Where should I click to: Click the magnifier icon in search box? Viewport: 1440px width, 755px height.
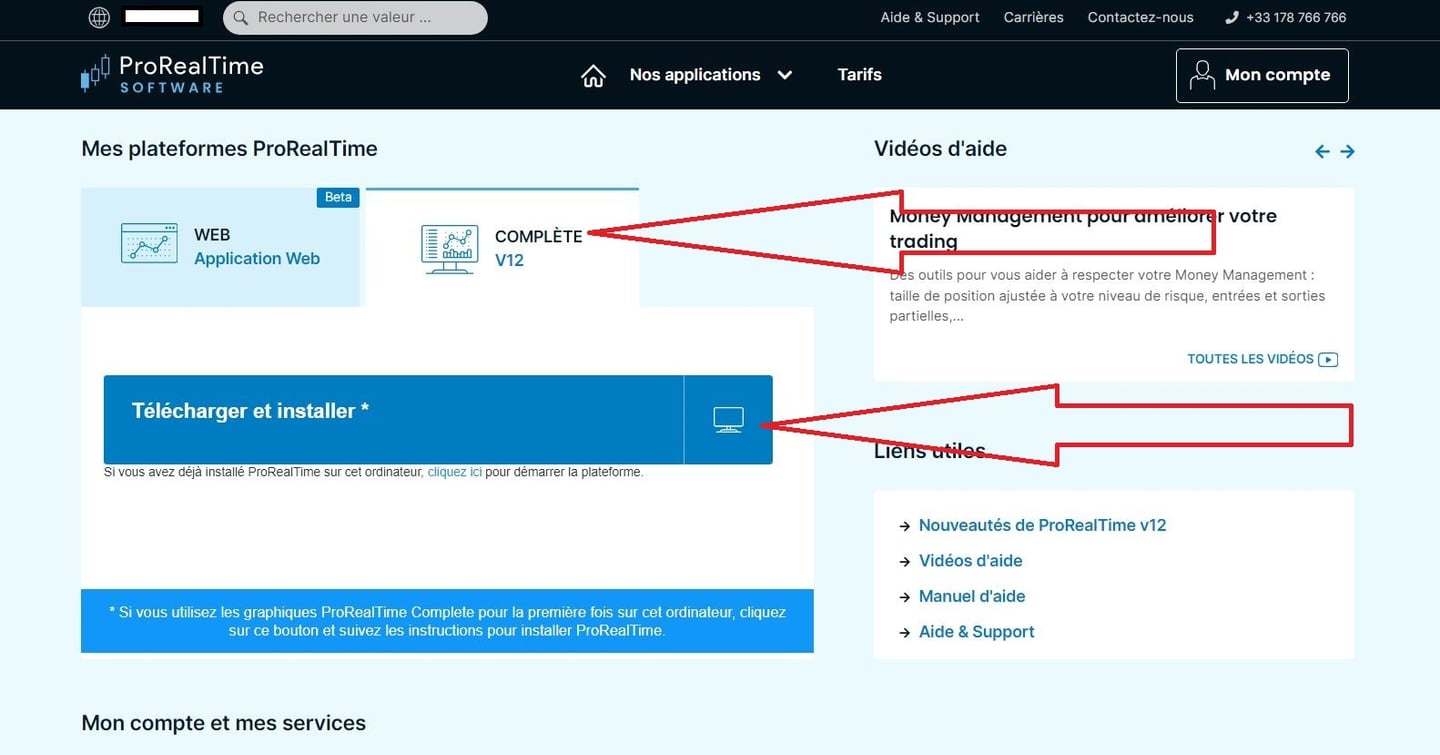click(x=240, y=17)
